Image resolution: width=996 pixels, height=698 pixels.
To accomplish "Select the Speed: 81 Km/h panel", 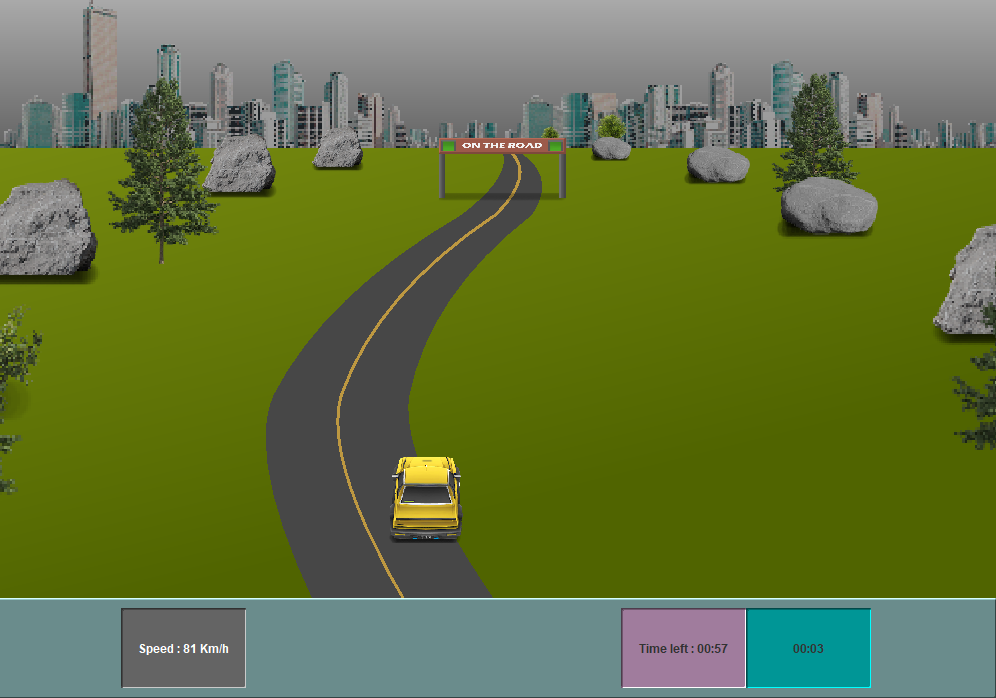I will 183,647.
